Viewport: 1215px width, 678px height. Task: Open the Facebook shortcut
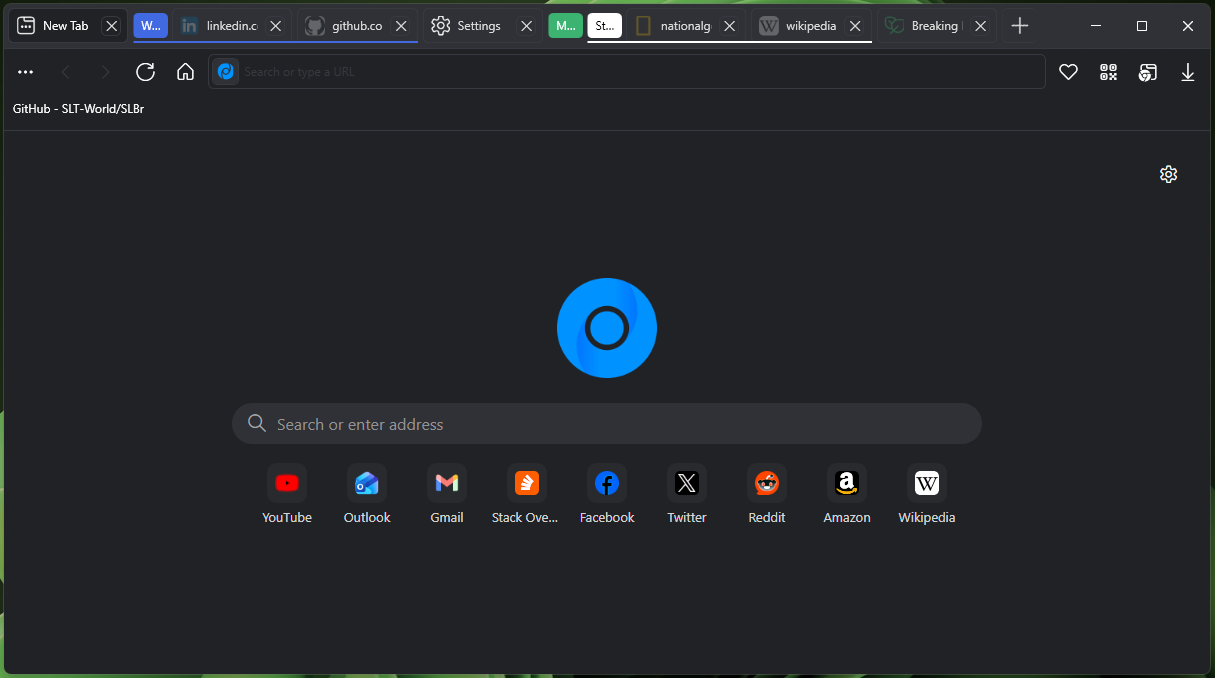[x=607, y=494]
